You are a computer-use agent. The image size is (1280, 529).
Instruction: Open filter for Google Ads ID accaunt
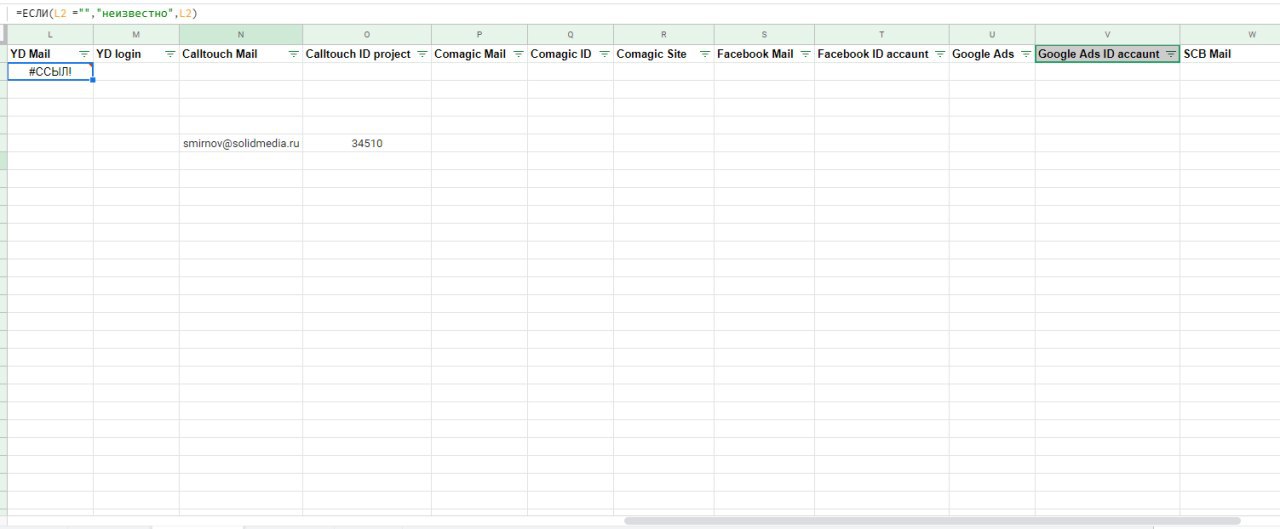(1170, 54)
